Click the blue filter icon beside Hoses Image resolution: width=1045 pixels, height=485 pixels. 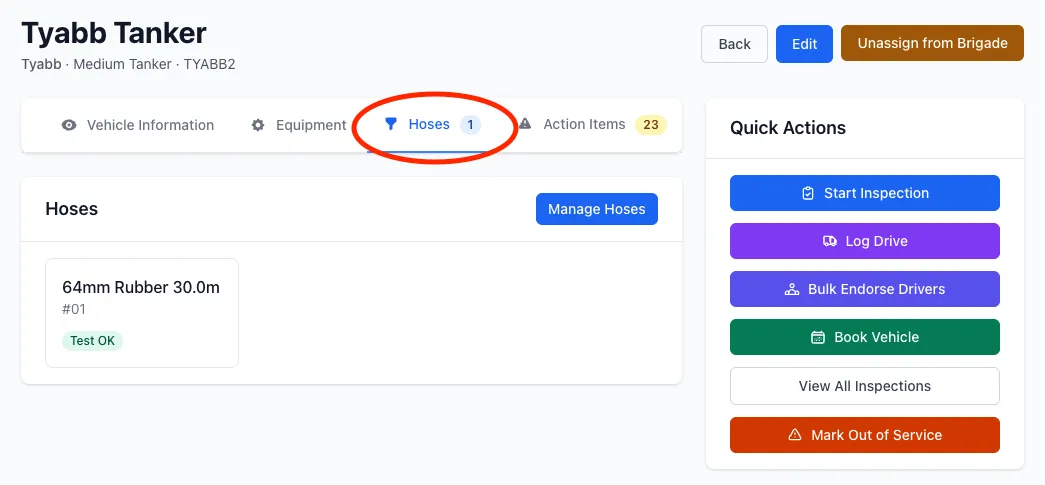391,124
